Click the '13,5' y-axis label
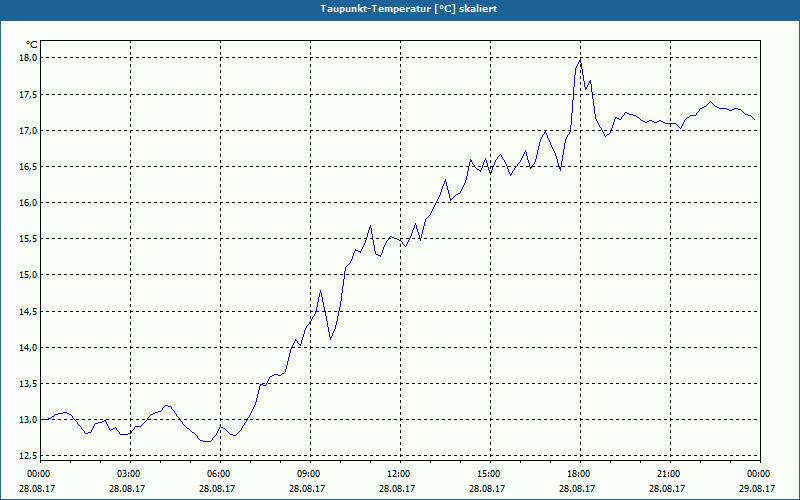The height and width of the screenshot is (500, 800). (x=29, y=384)
